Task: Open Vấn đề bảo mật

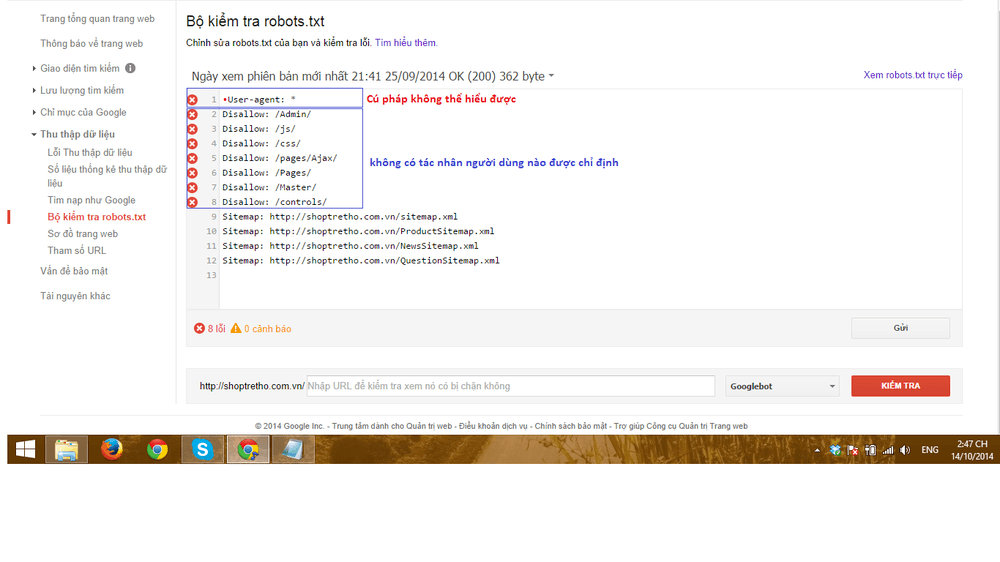Action: coord(74,271)
